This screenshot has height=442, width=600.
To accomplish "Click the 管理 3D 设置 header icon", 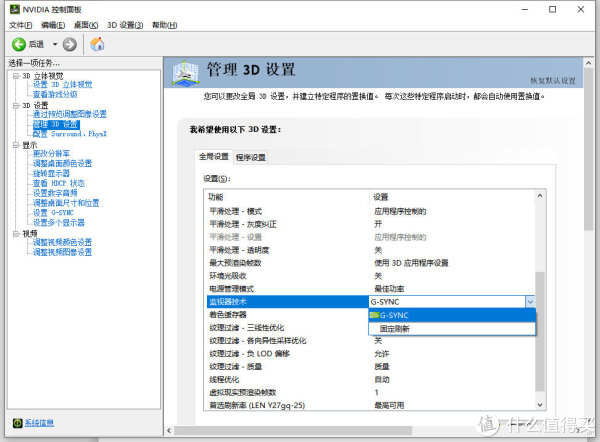I will click(185, 72).
